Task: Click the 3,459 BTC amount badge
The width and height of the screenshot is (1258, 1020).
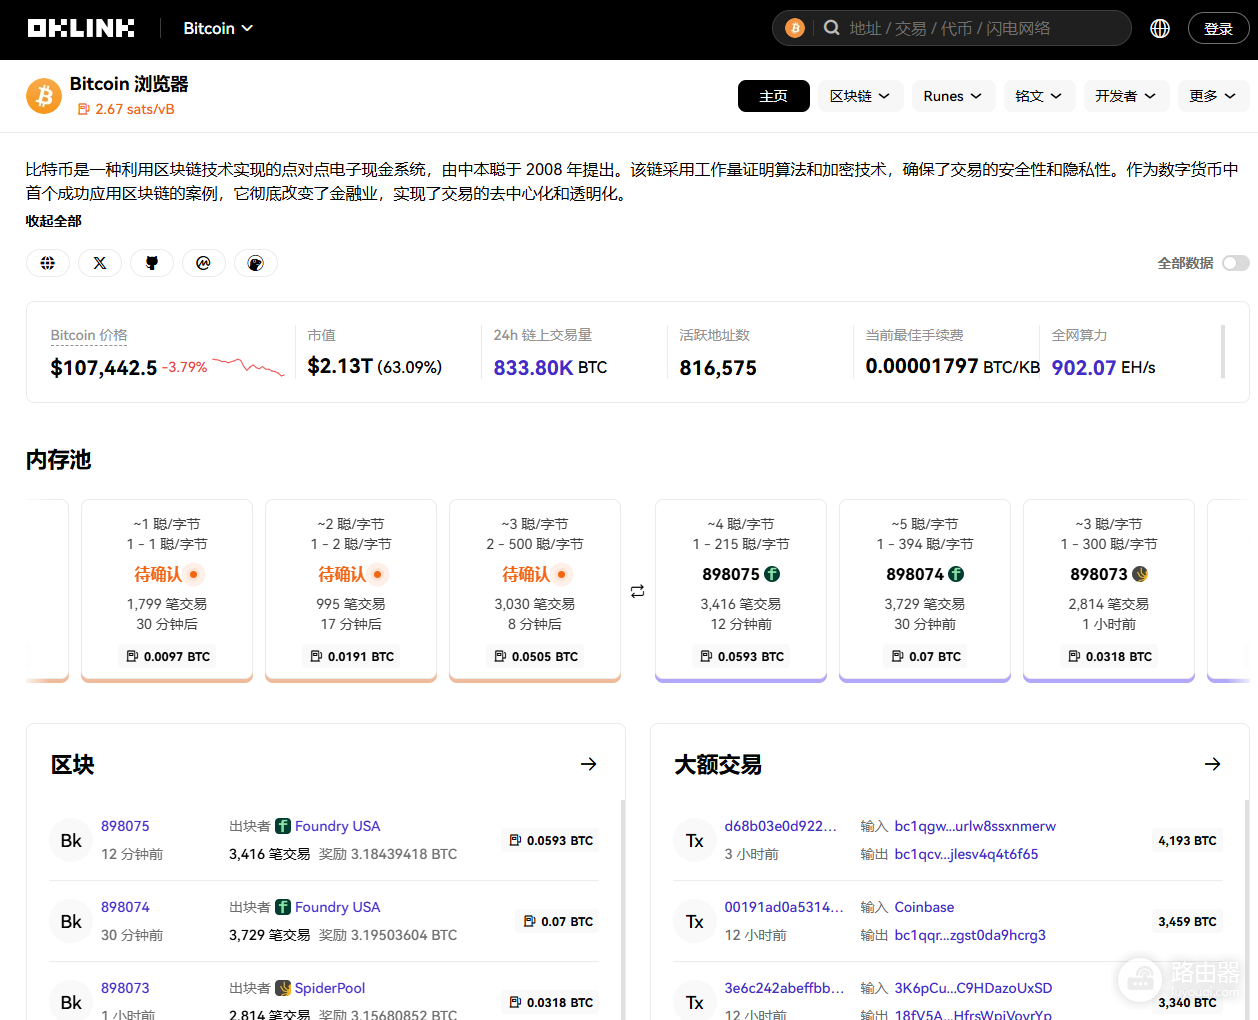Action: 1187,922
